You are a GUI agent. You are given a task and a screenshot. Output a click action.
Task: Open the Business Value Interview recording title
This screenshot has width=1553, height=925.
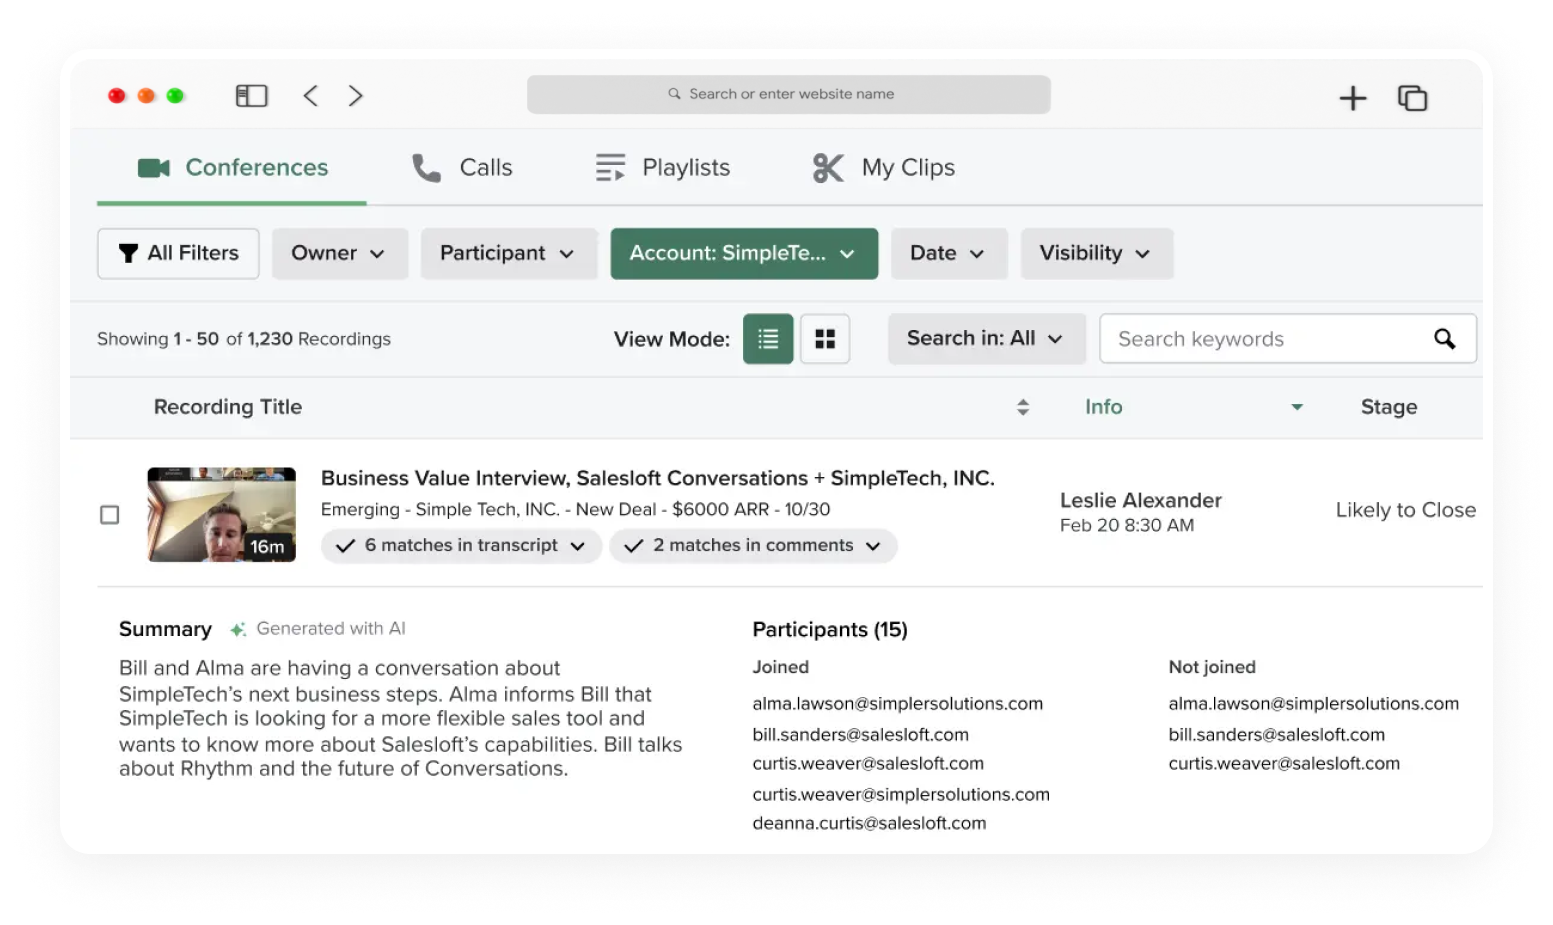(x=657, y=478)
